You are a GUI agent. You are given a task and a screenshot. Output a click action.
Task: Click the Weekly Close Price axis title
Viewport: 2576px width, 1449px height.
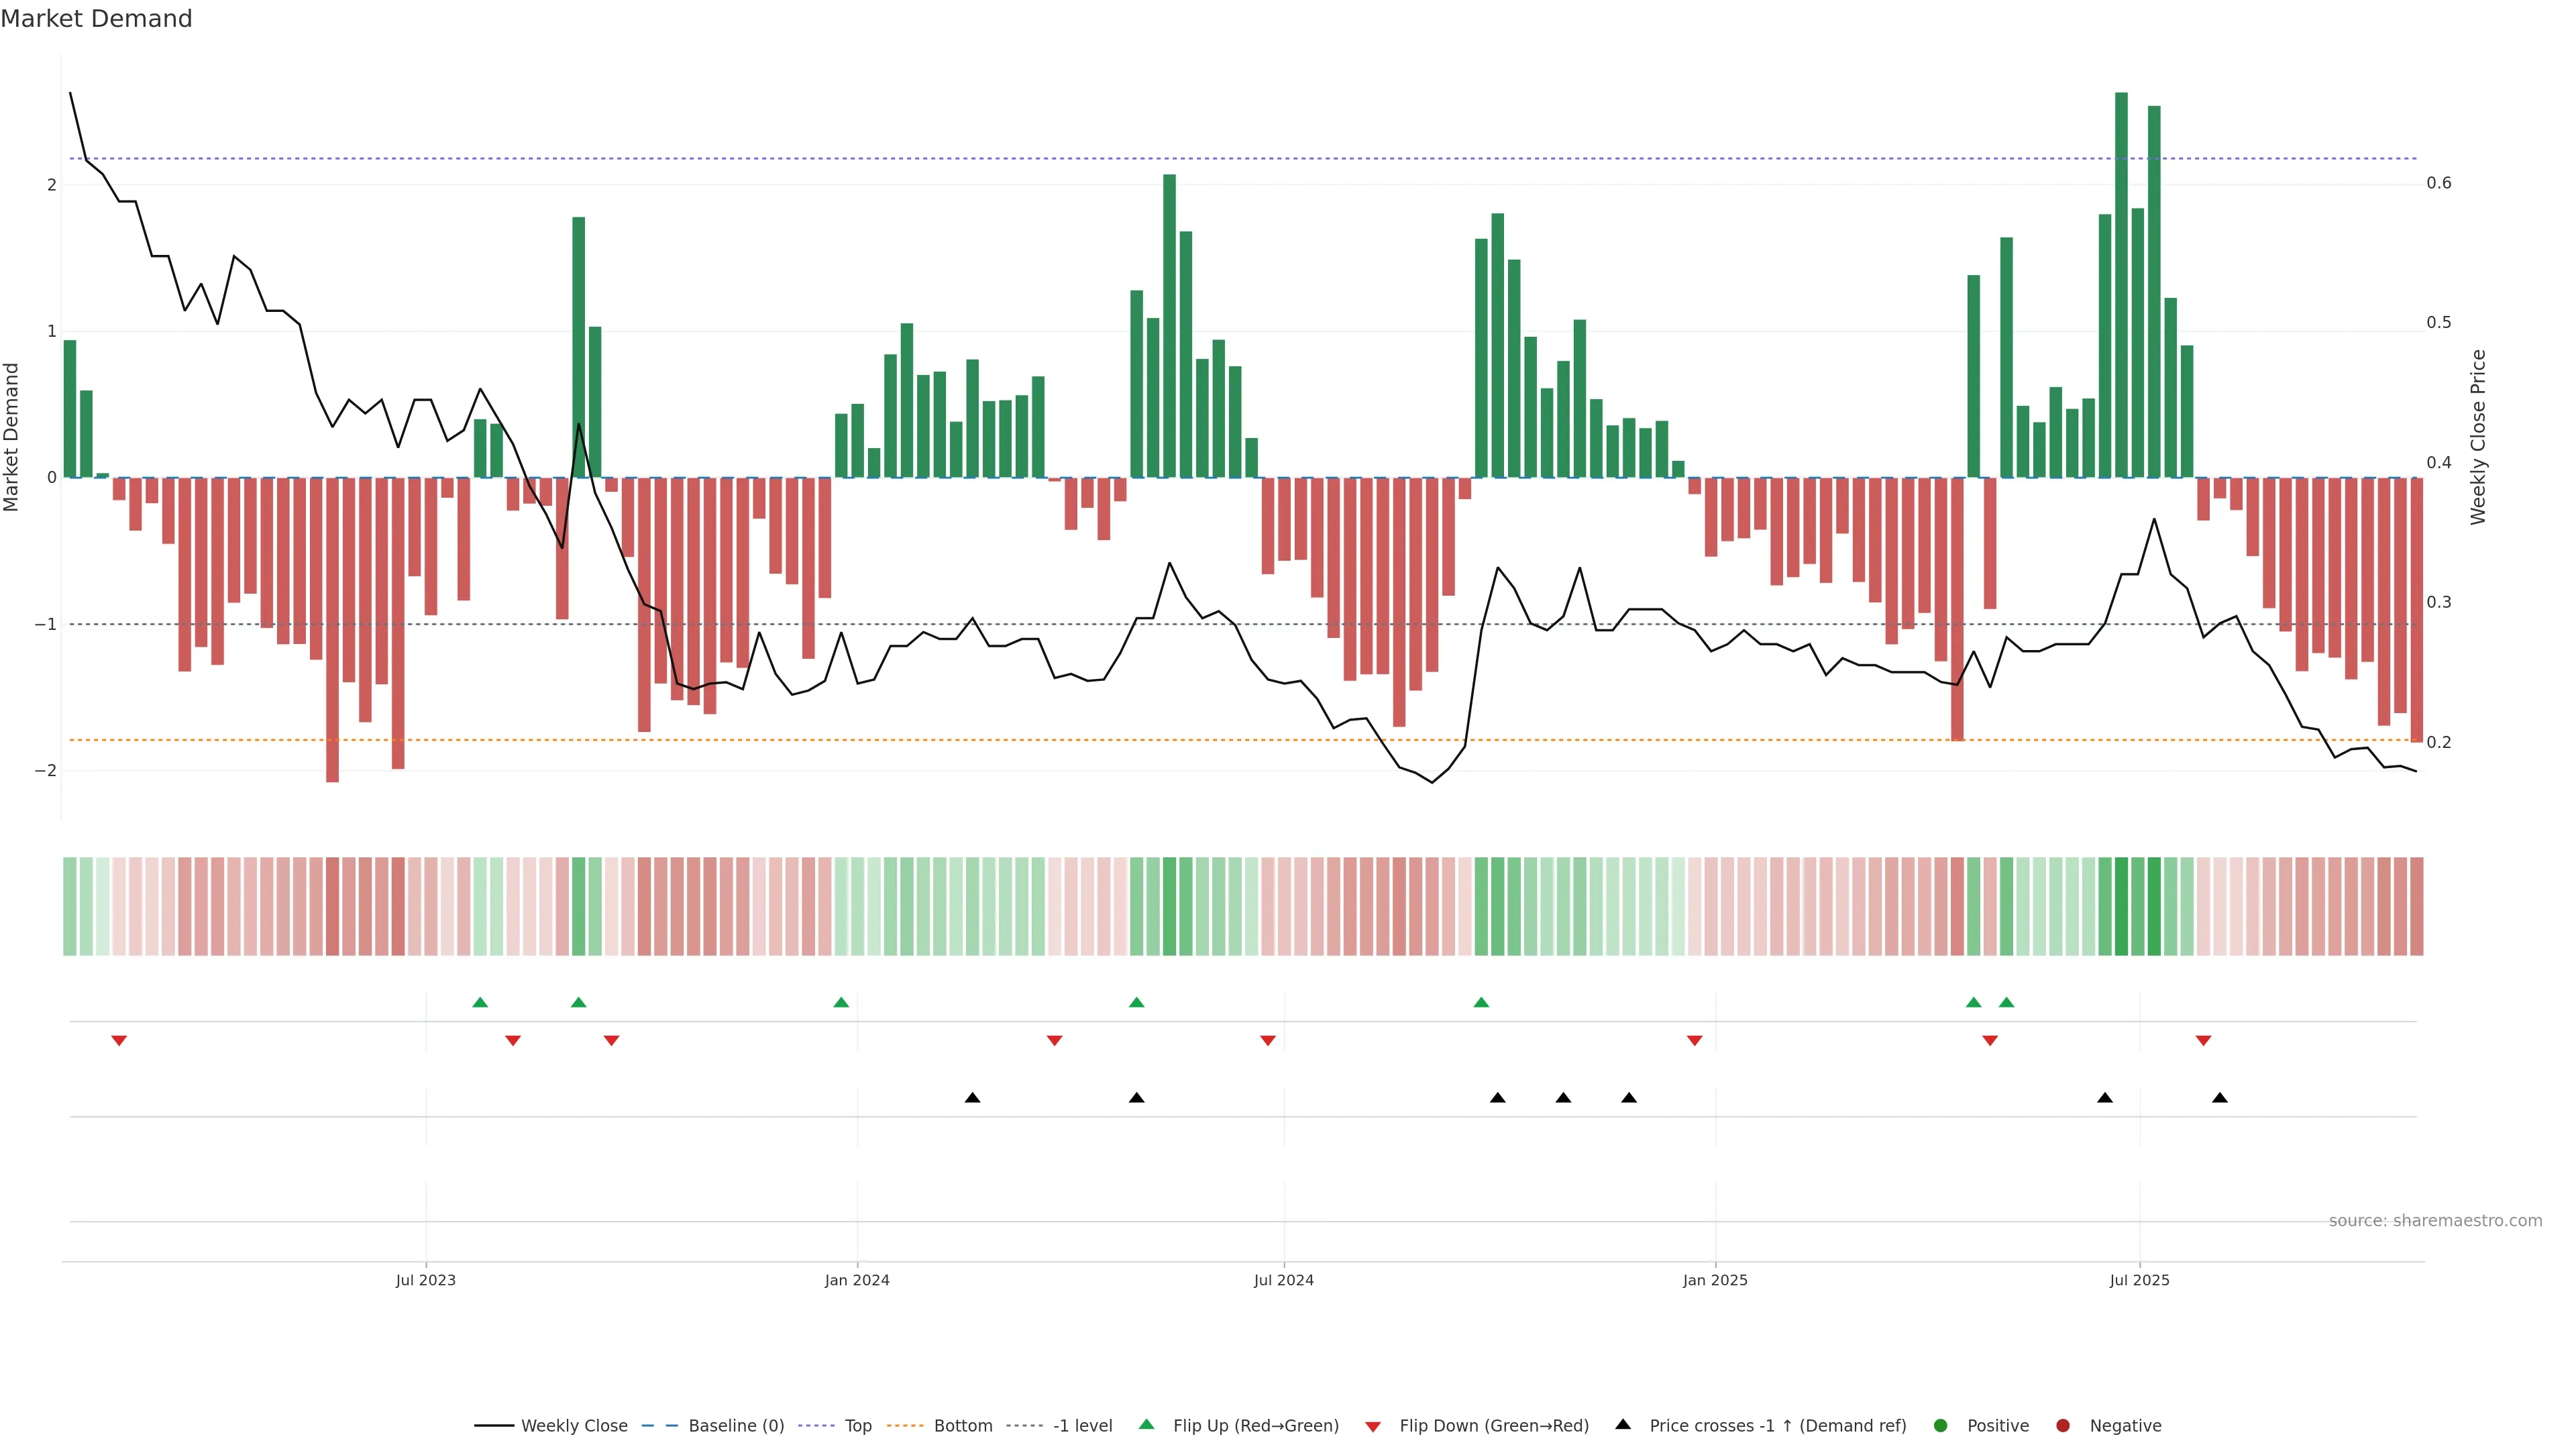2478,437
